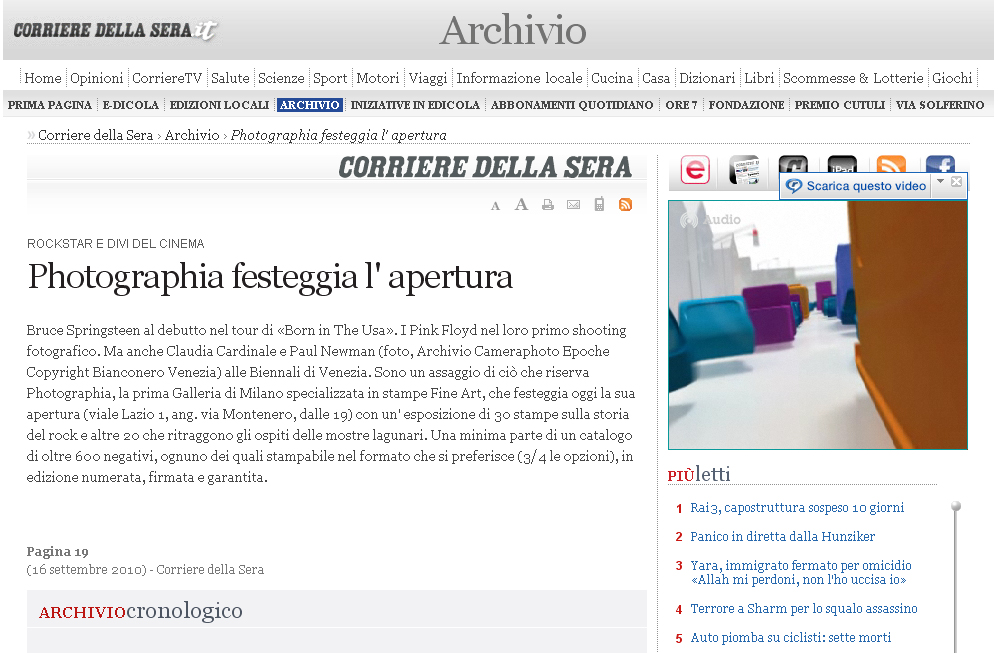Select the ABBONAMENTI QUOTIDIANO tab

(572, 105)
